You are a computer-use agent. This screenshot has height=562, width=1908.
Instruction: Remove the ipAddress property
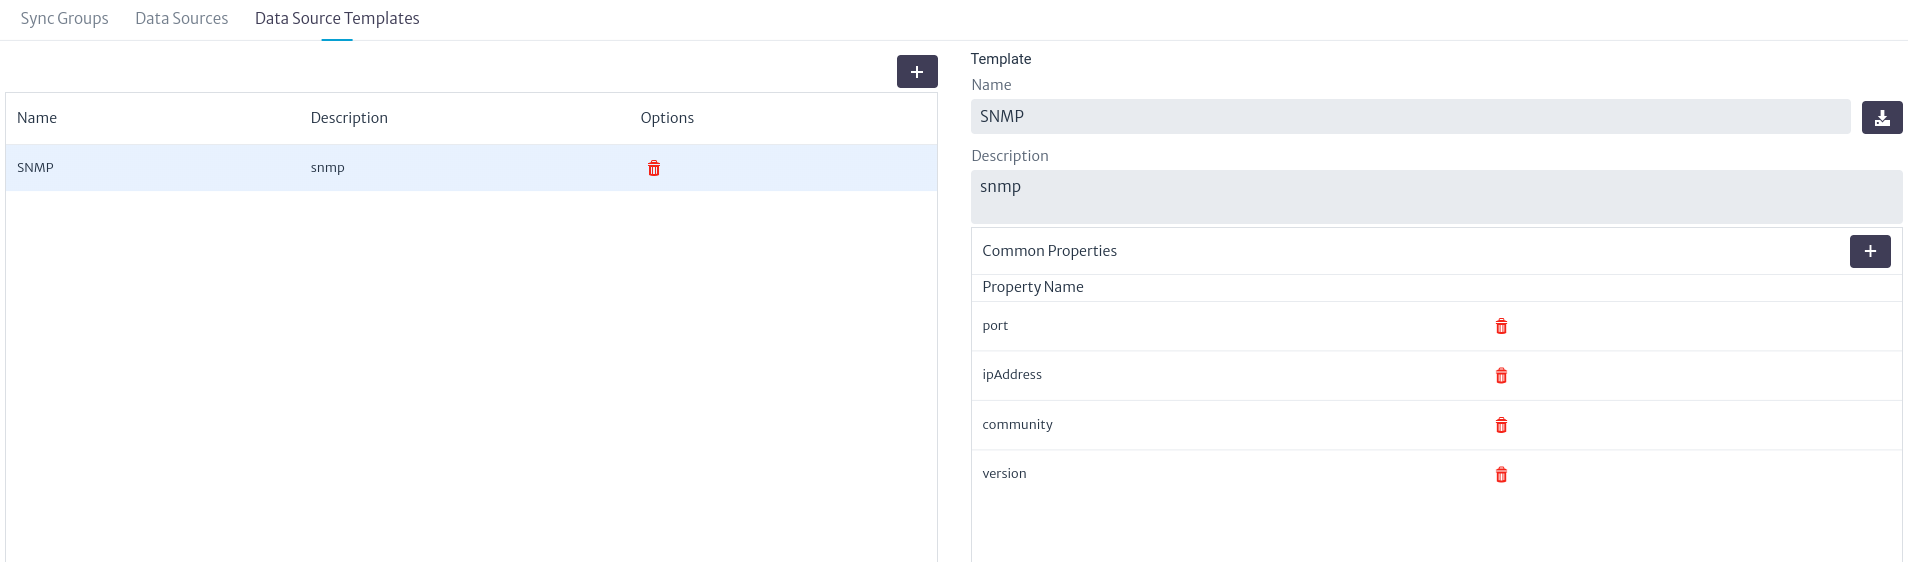1501,376
